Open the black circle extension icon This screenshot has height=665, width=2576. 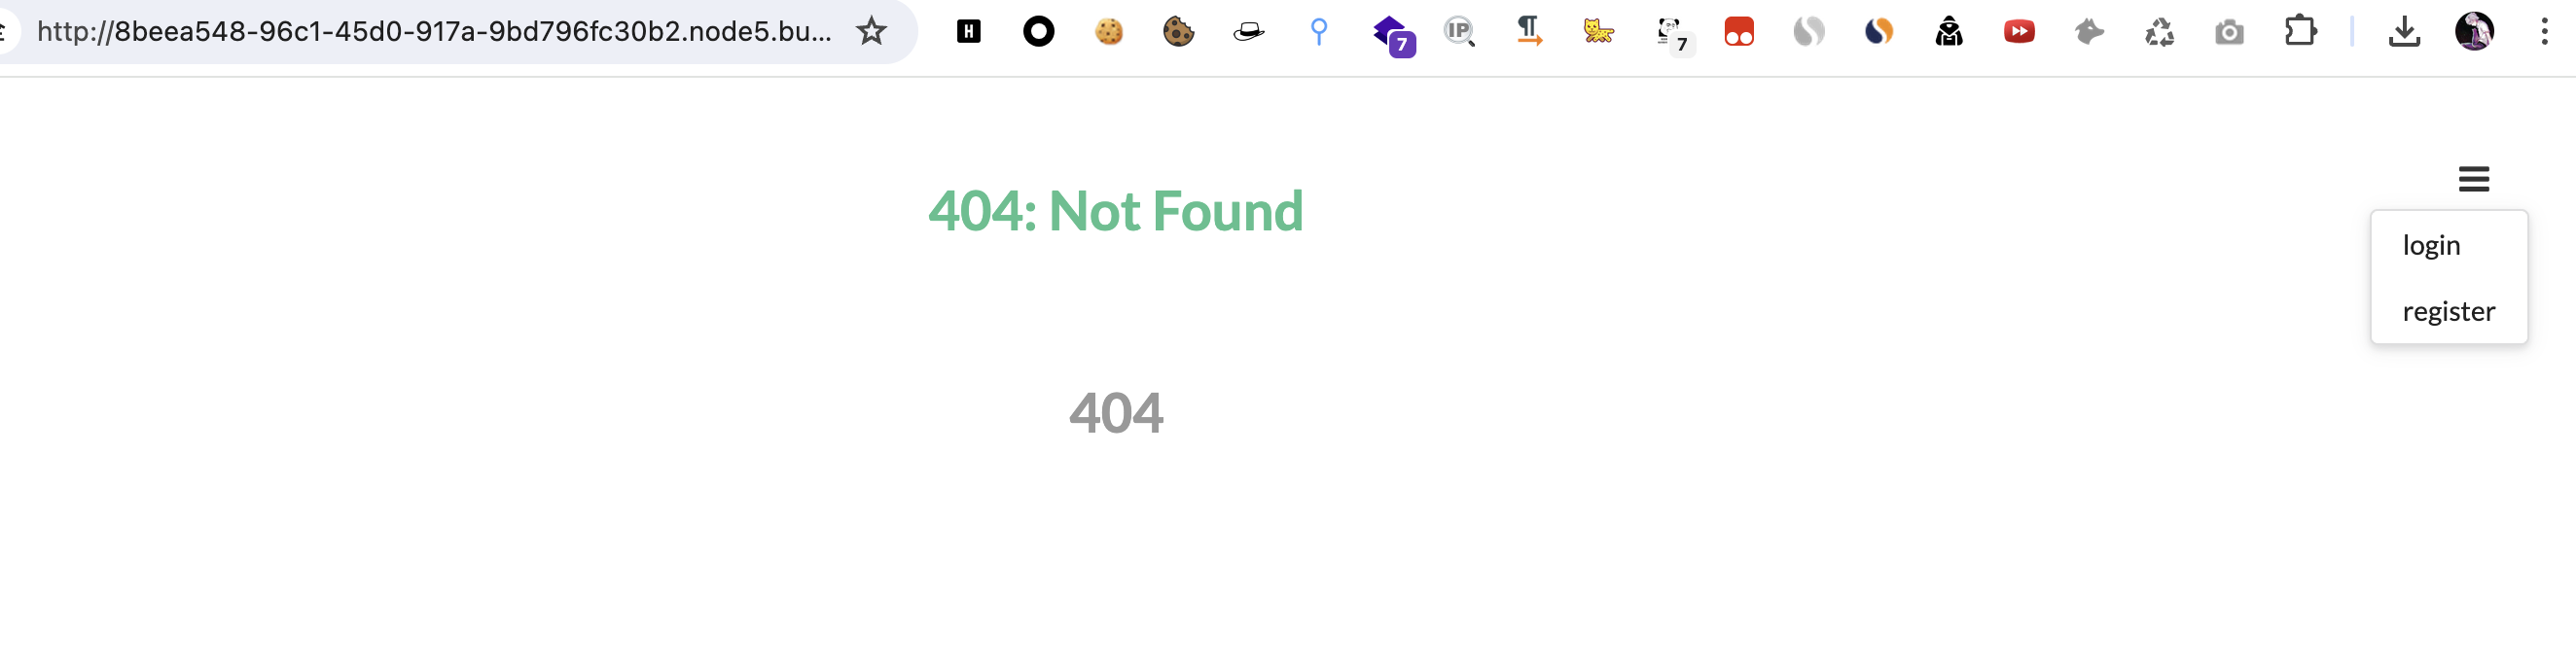coord(1038,32)
